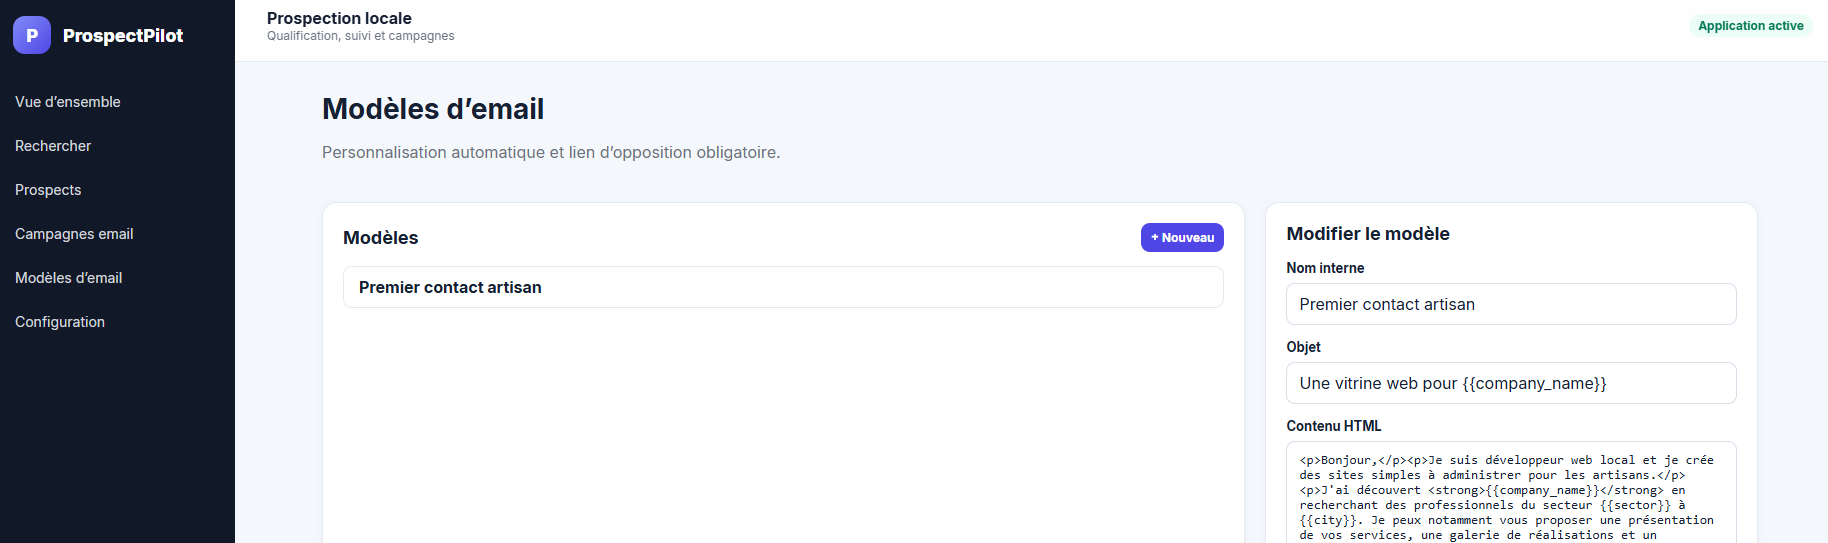Open the Prospects section

[x=48, y=190]
